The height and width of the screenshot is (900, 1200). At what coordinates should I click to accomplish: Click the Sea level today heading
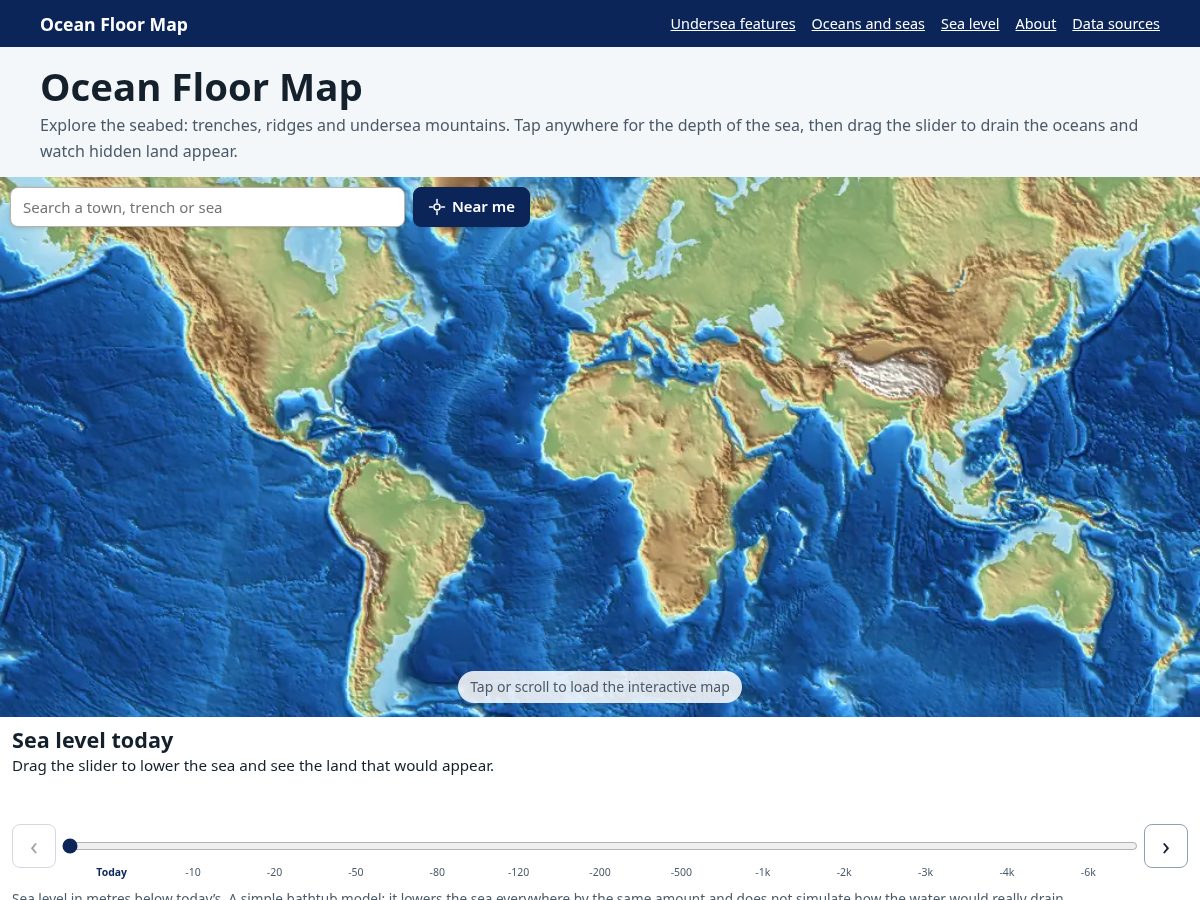click(93, 740)
